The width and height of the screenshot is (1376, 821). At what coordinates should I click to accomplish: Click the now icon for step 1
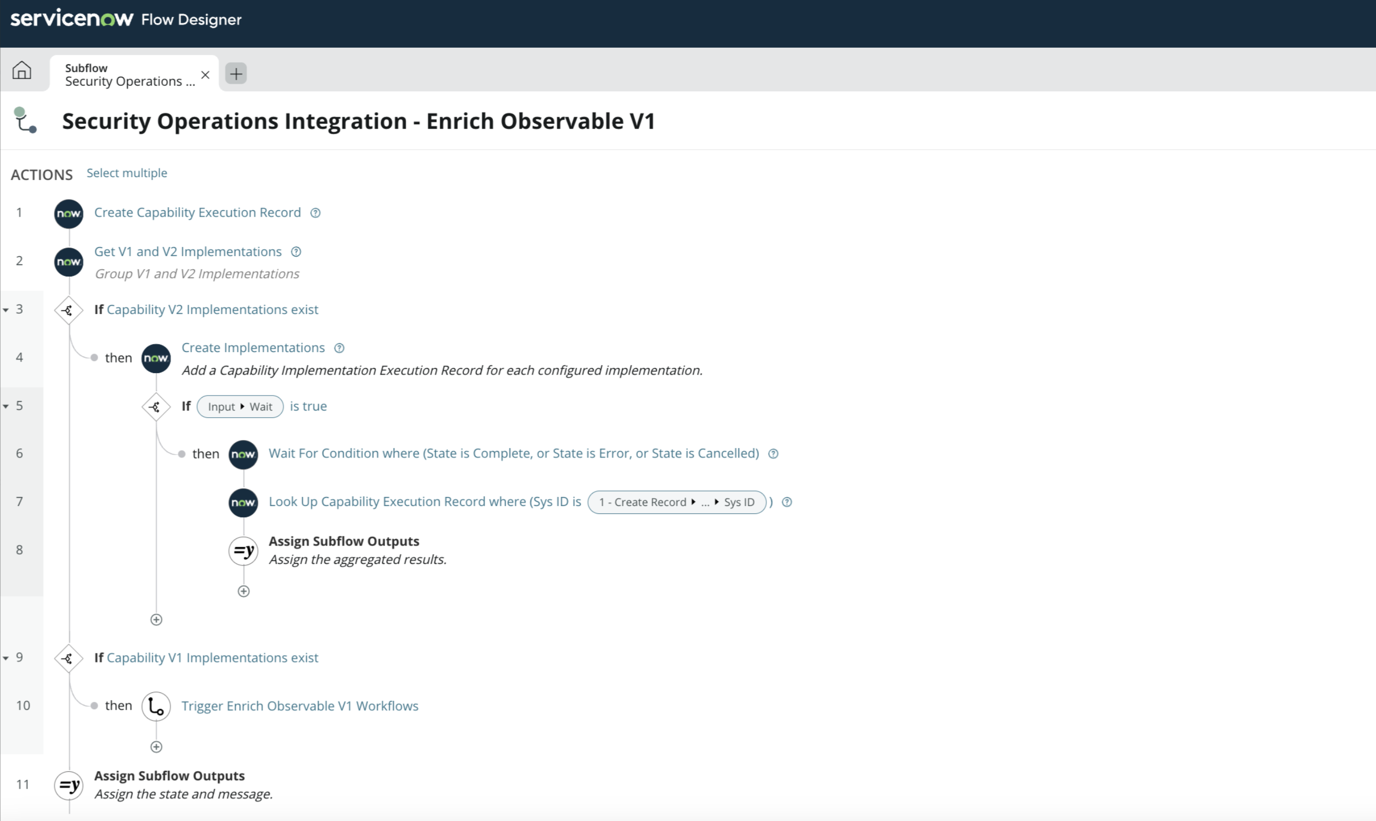(x=69, y=213)
